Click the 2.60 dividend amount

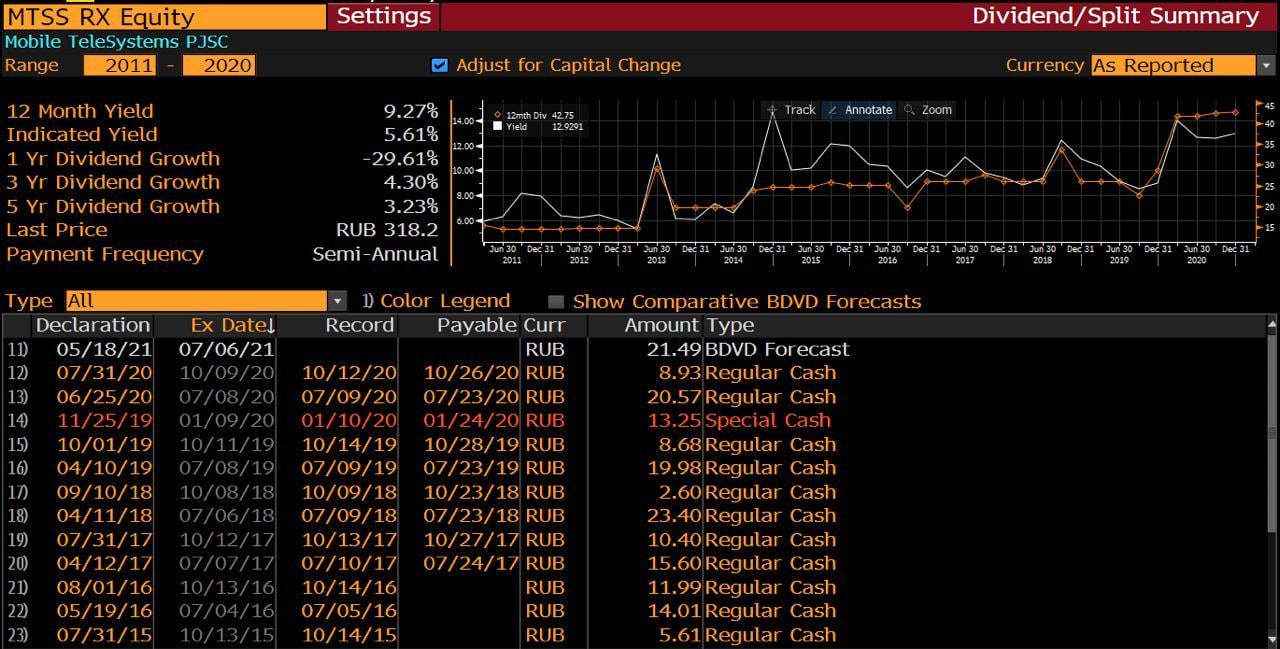680,492
